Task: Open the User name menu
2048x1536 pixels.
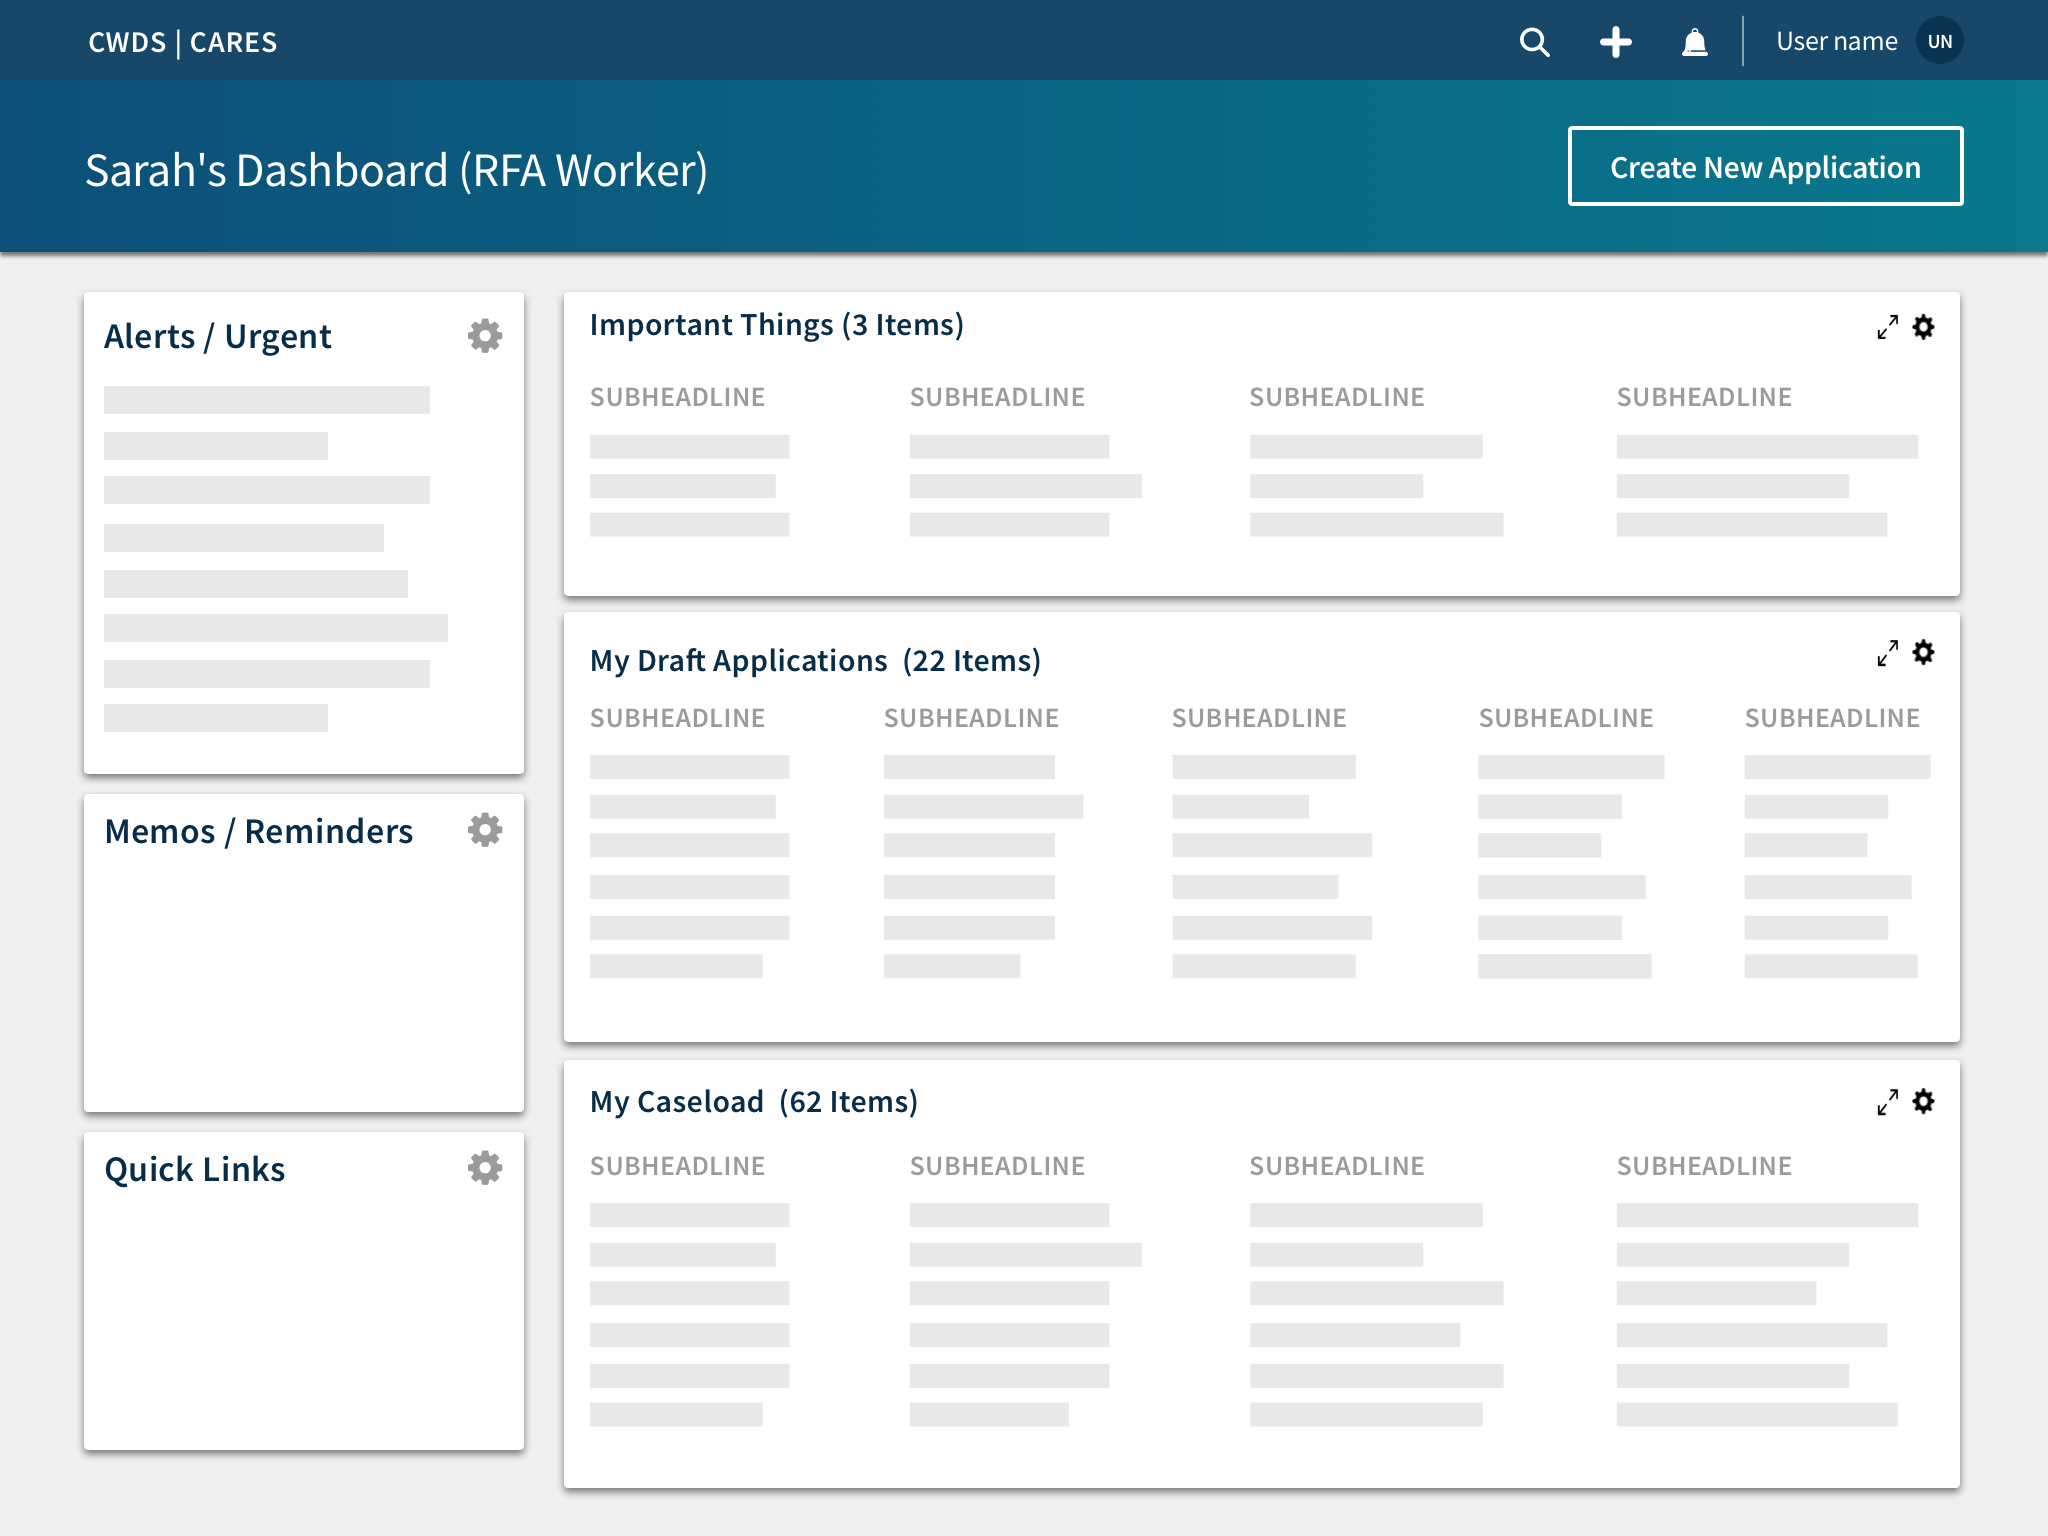Action: [1836, 42]
